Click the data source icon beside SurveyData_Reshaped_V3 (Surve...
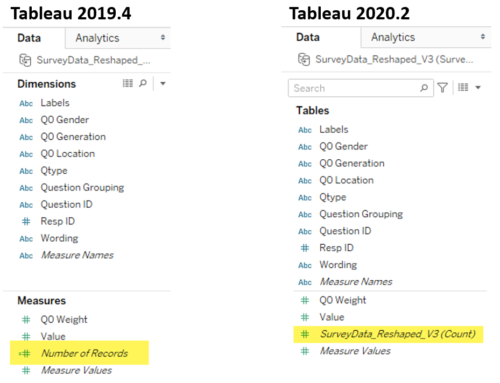The width and height of the screenshot is (500, 383). (304, 59)
